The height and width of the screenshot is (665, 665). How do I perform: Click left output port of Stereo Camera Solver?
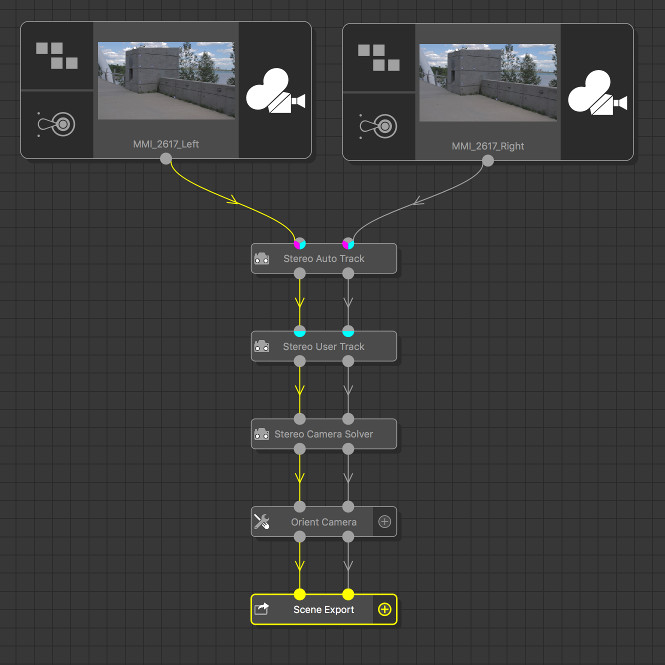tap(300, 449)
